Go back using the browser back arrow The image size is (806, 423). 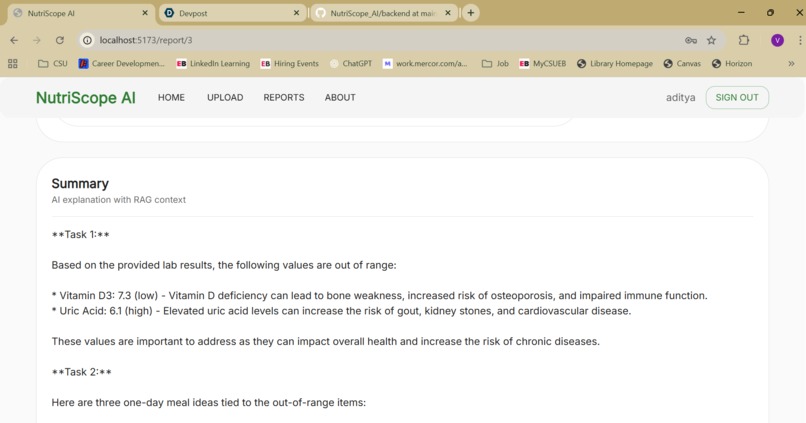(14, 40)
